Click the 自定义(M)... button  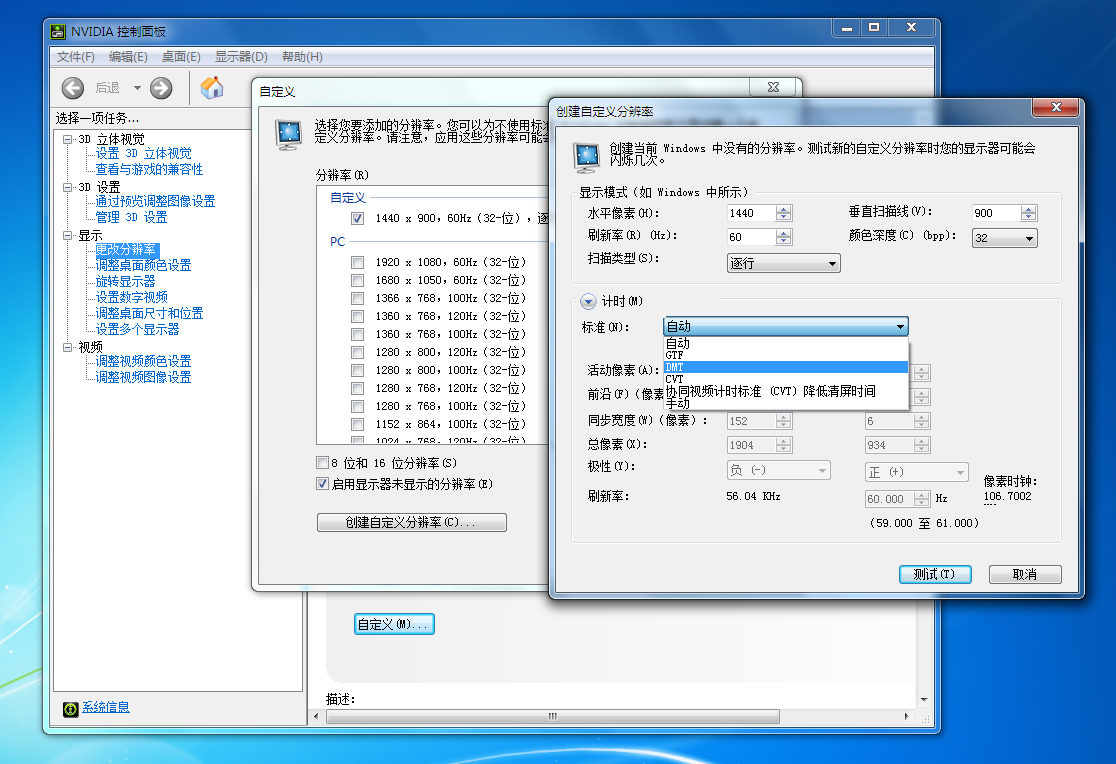point(394,624)
